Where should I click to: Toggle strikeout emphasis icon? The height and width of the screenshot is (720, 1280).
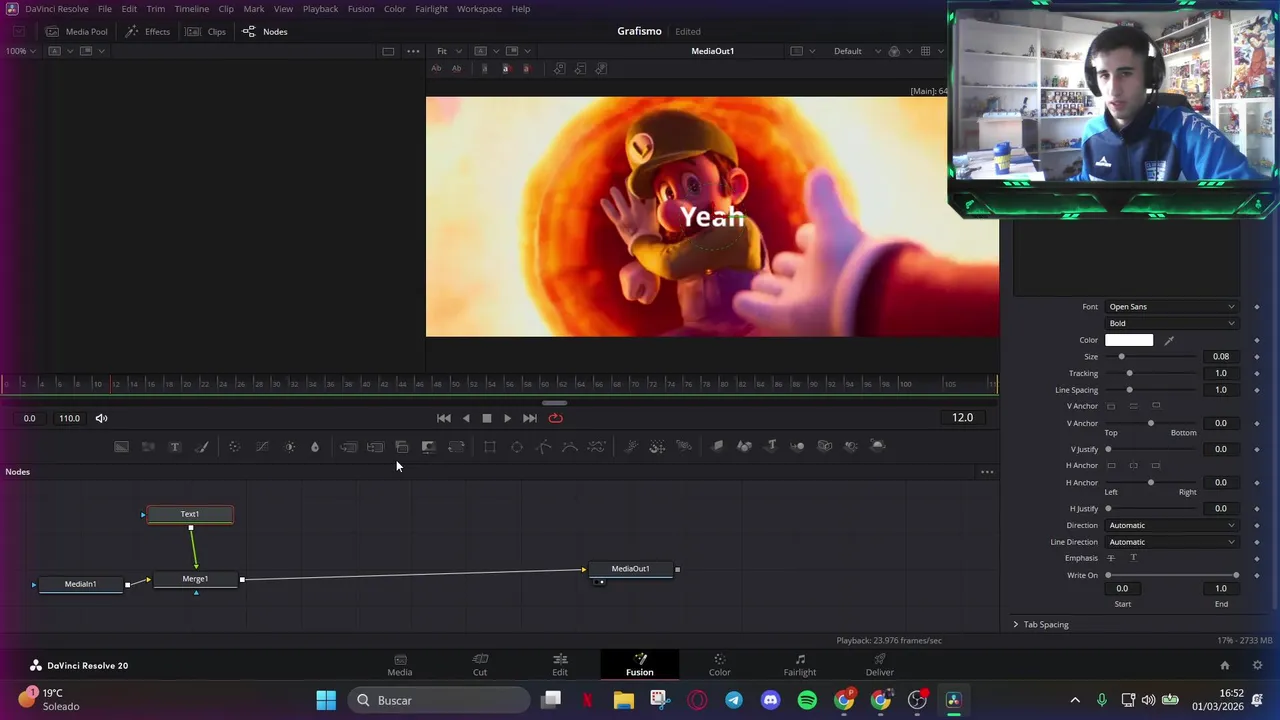click(1111, 558)
